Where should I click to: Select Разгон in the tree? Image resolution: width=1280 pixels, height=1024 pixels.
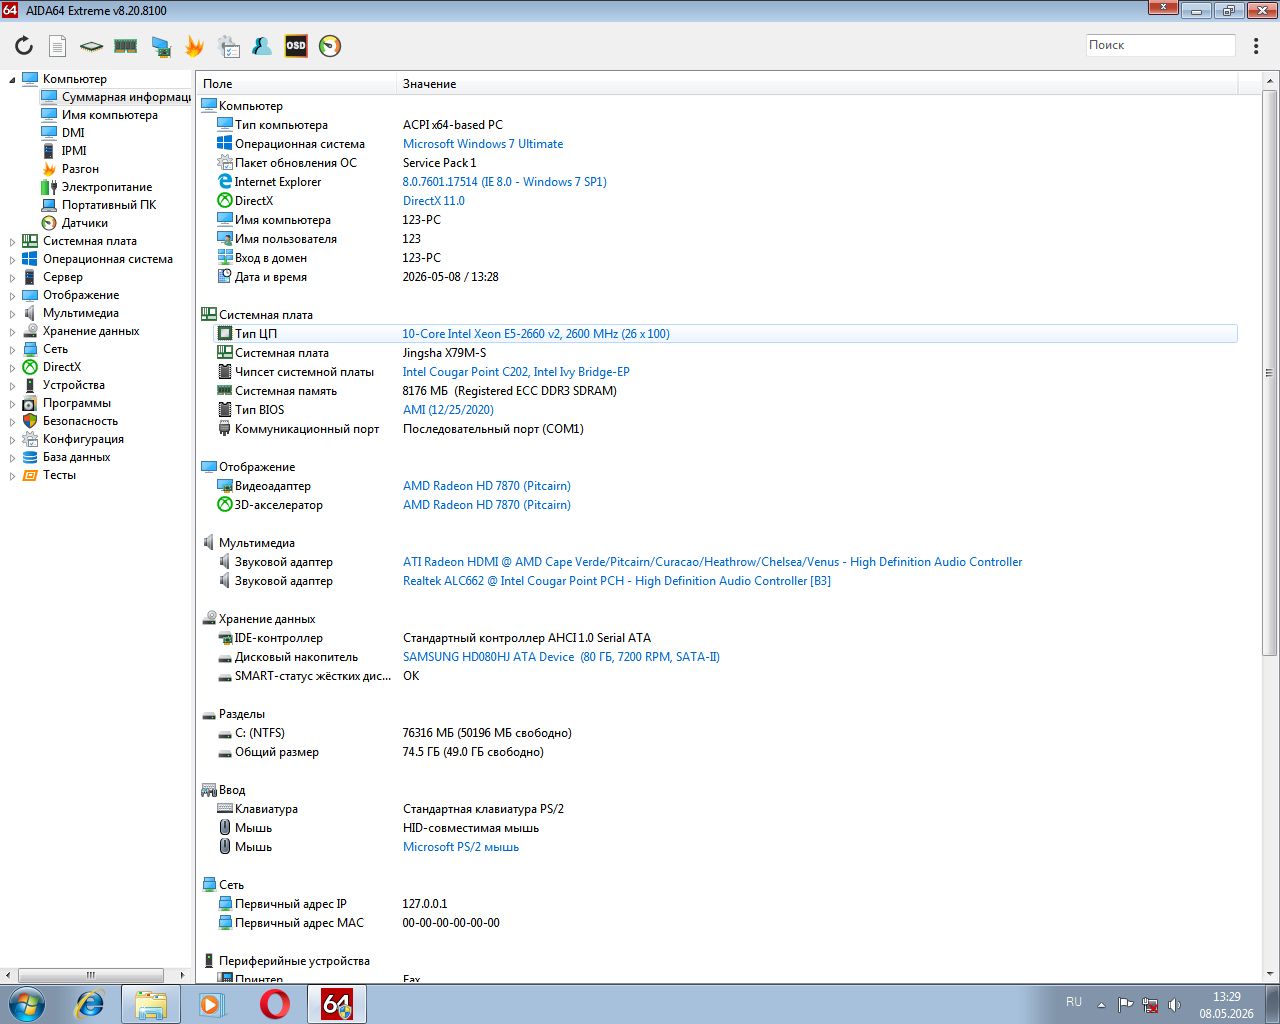[x=80, y=169]
